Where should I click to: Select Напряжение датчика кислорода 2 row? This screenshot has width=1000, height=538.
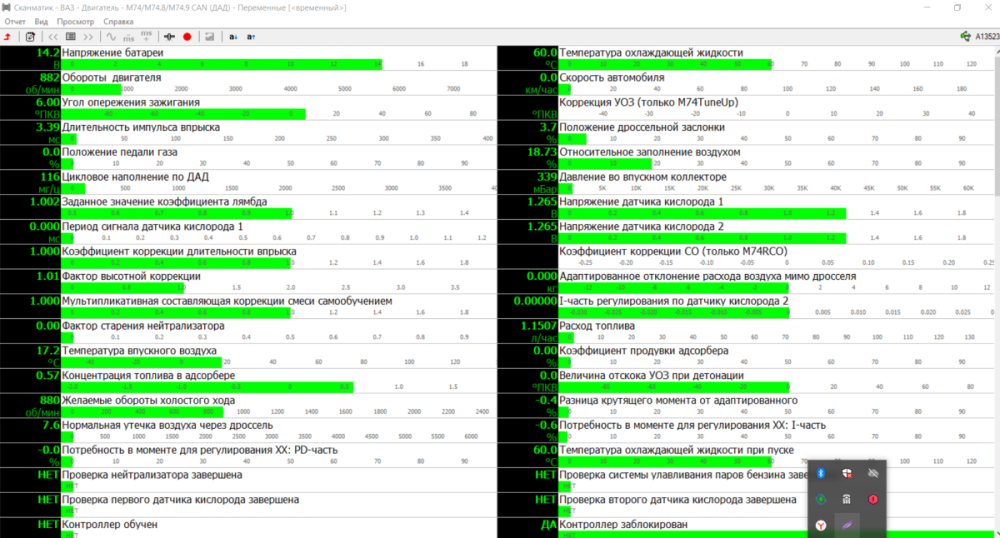click(746, 232)
